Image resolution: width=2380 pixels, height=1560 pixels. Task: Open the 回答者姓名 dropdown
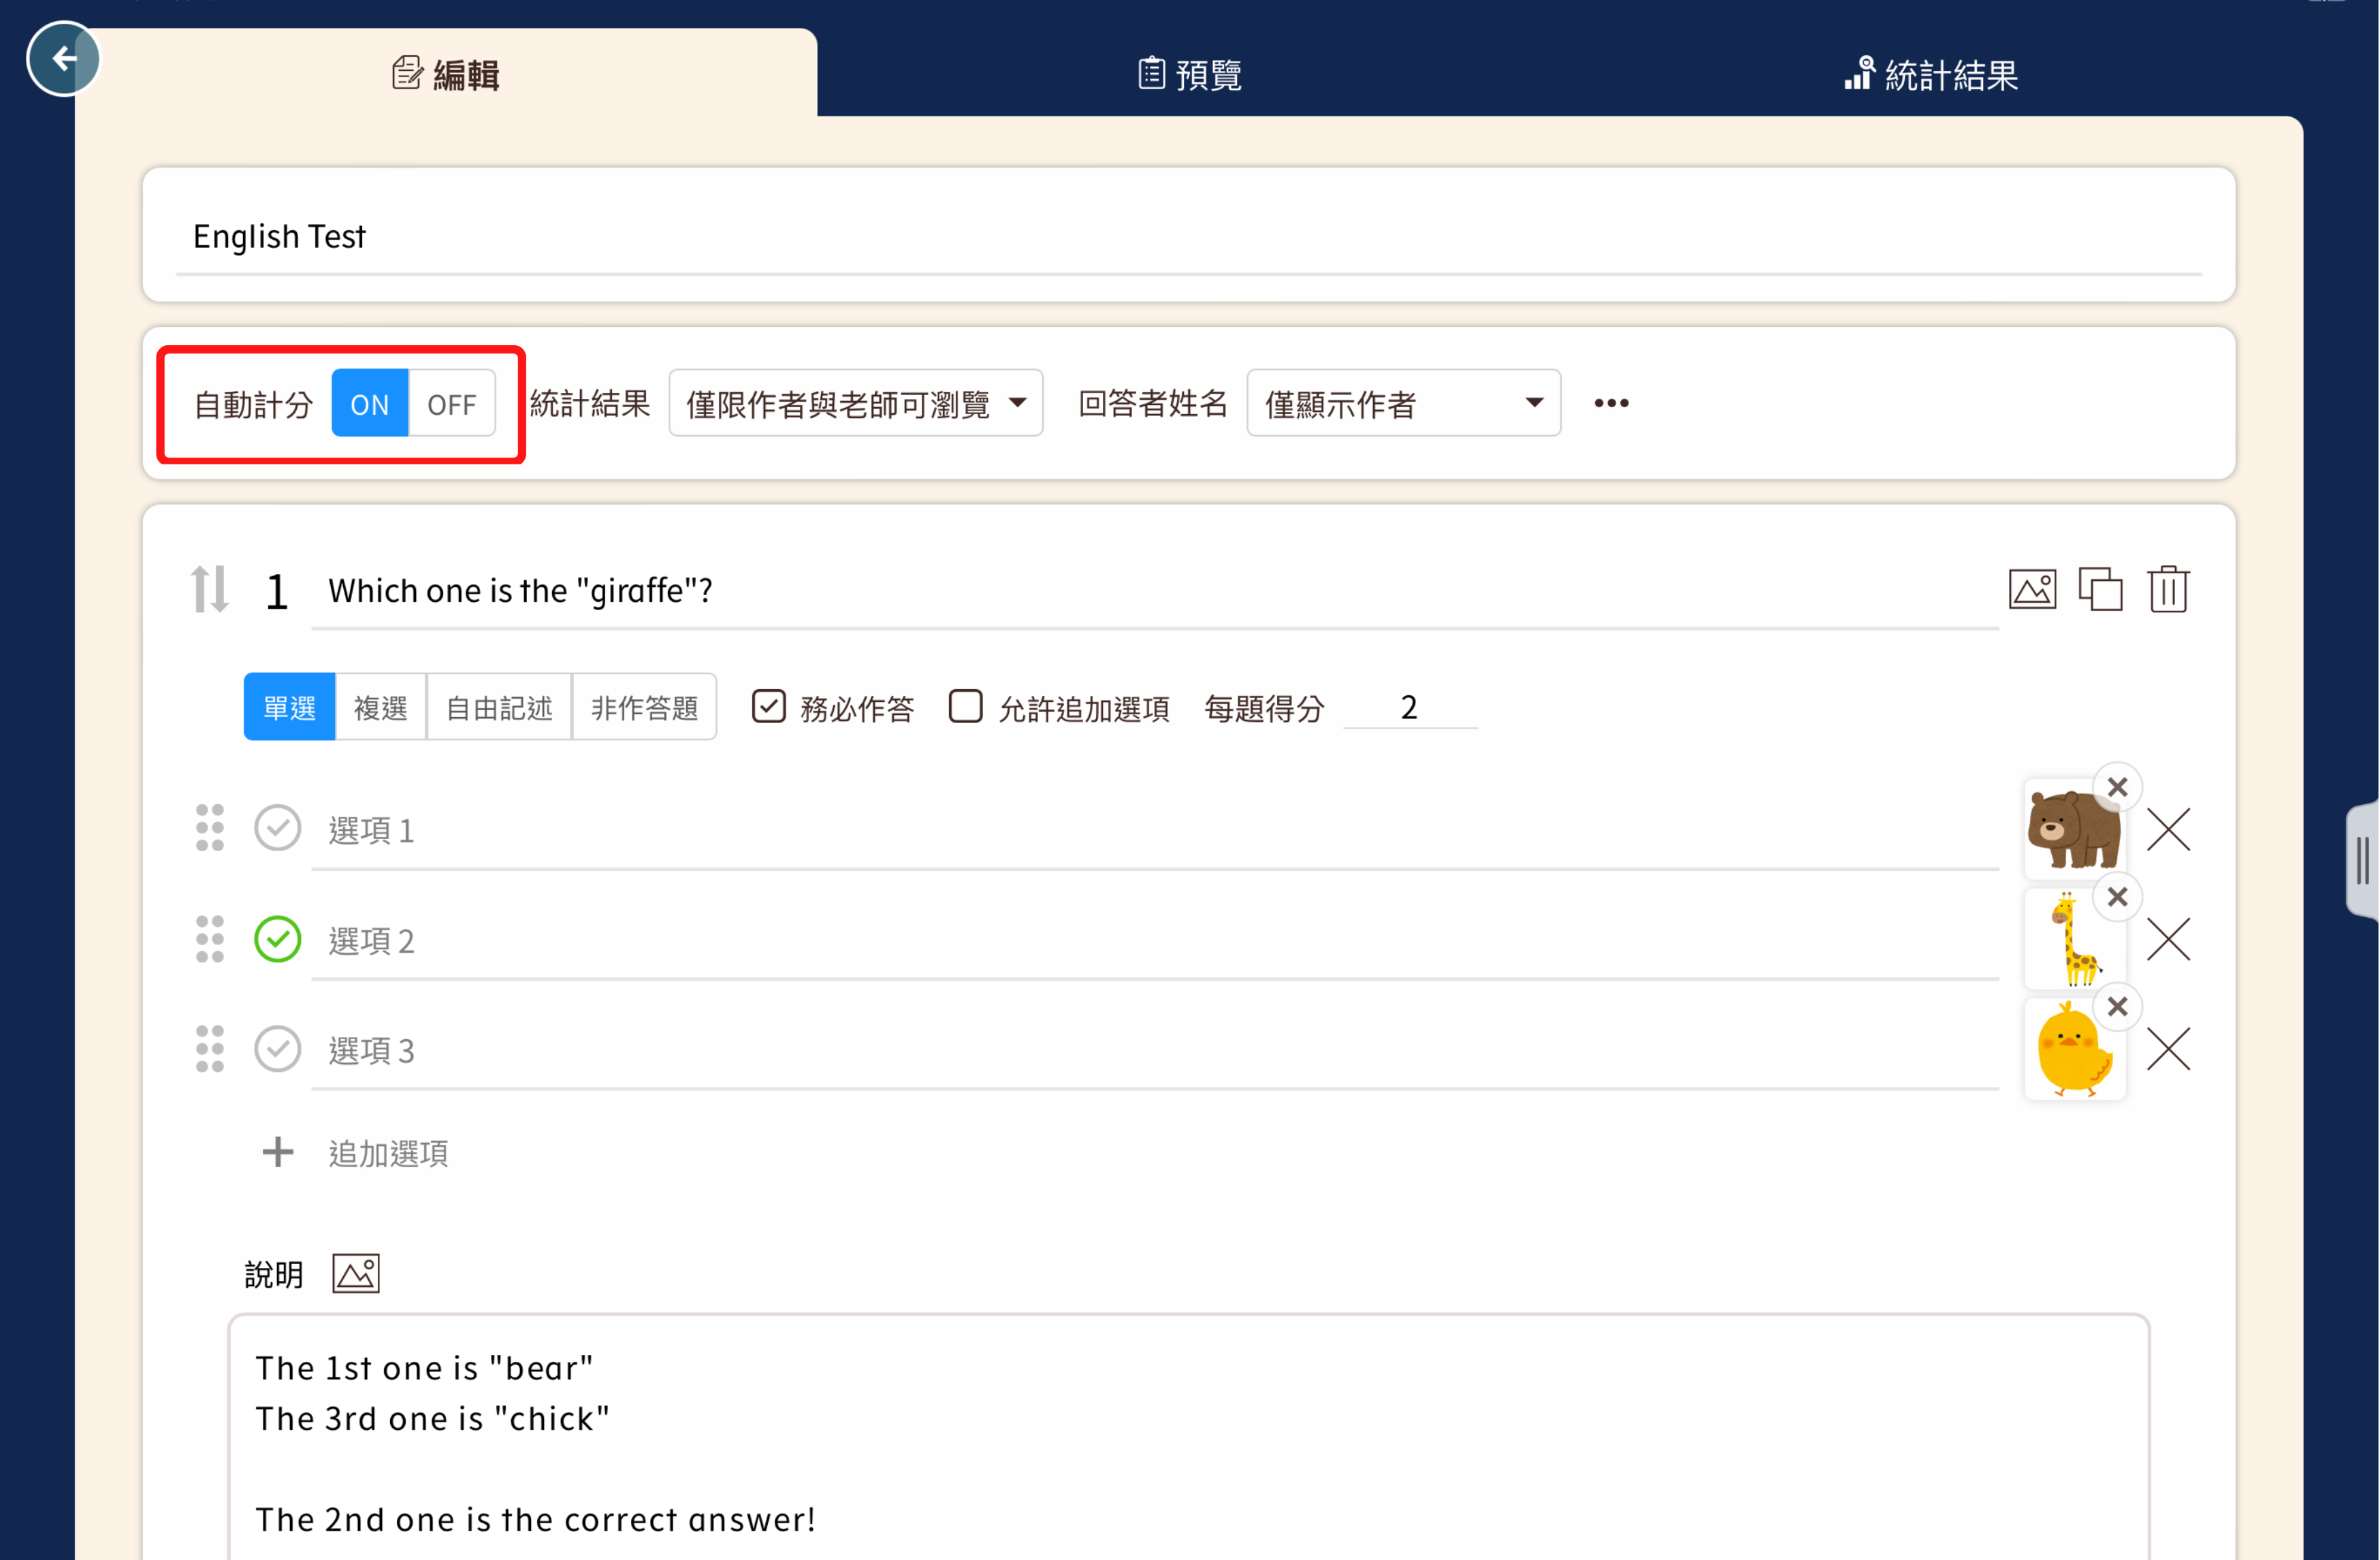point(1403,403)
